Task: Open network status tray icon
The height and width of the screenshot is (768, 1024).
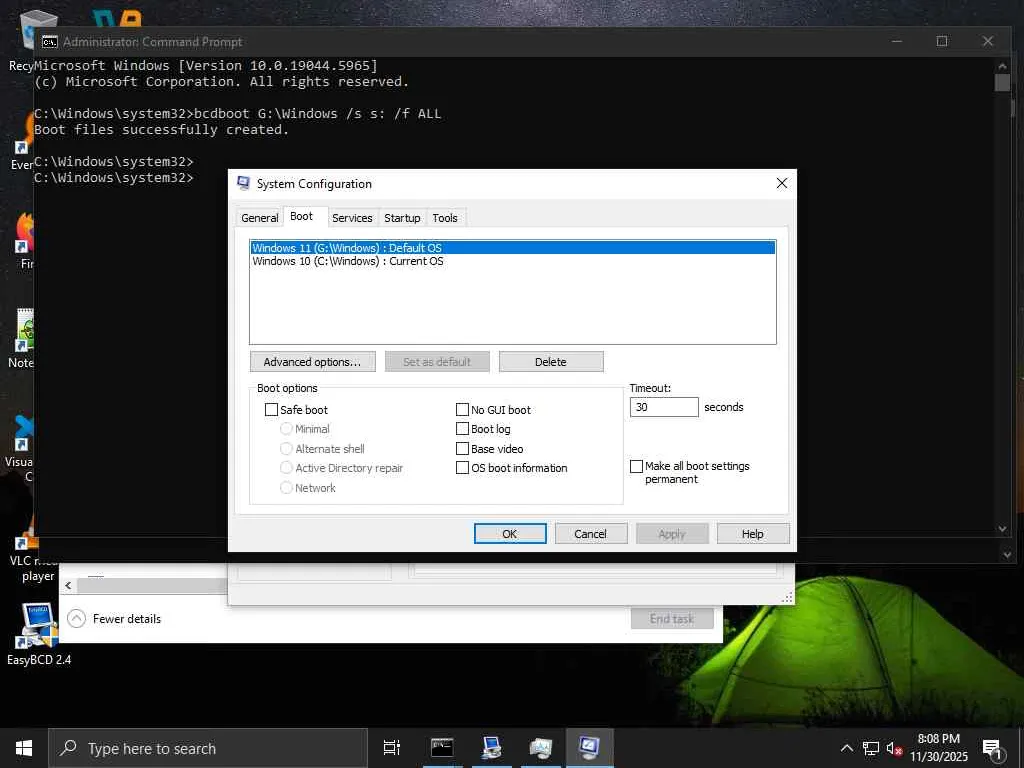Action: (x=871, y=748)
